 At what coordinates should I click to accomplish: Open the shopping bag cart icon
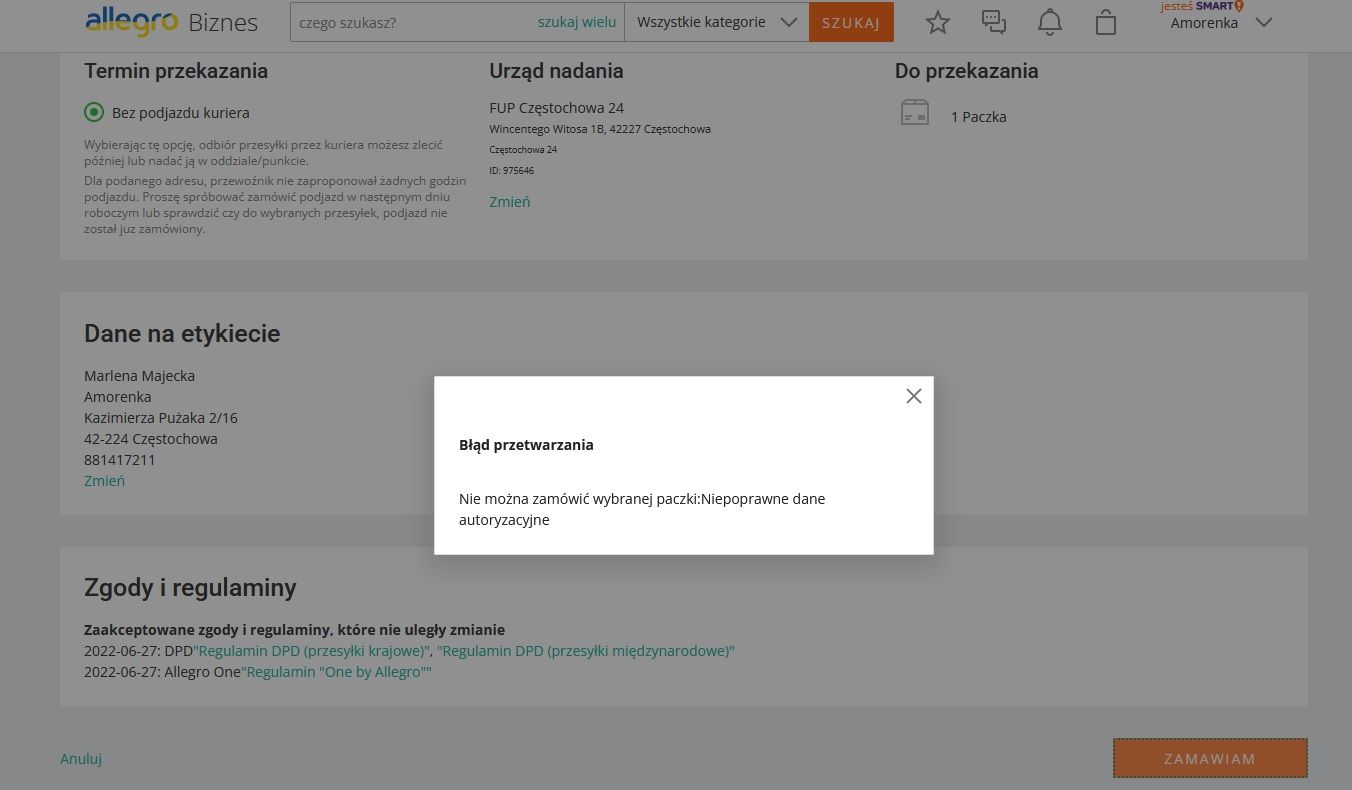coord(1105,22)
